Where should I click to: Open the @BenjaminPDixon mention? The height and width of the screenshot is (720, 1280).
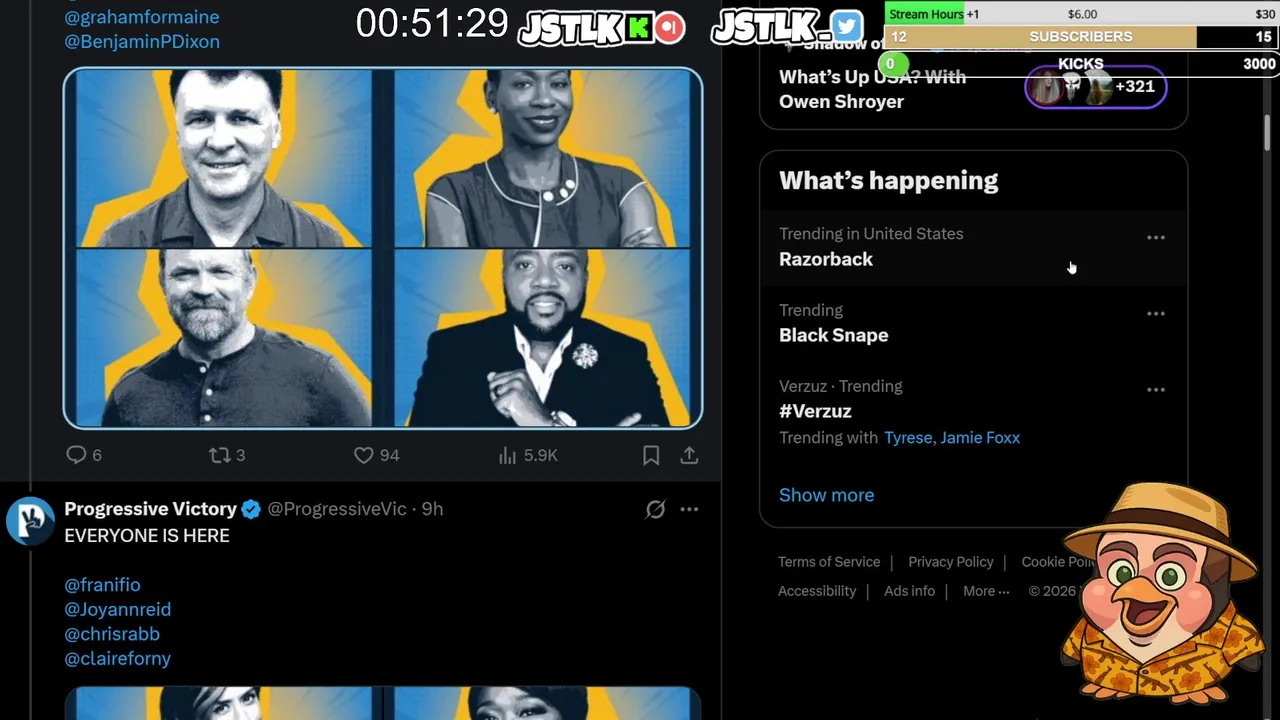point(141,42)
